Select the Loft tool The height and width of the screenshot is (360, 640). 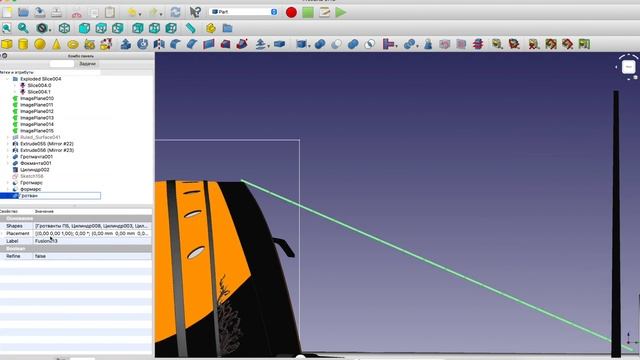tap(225, 44)
